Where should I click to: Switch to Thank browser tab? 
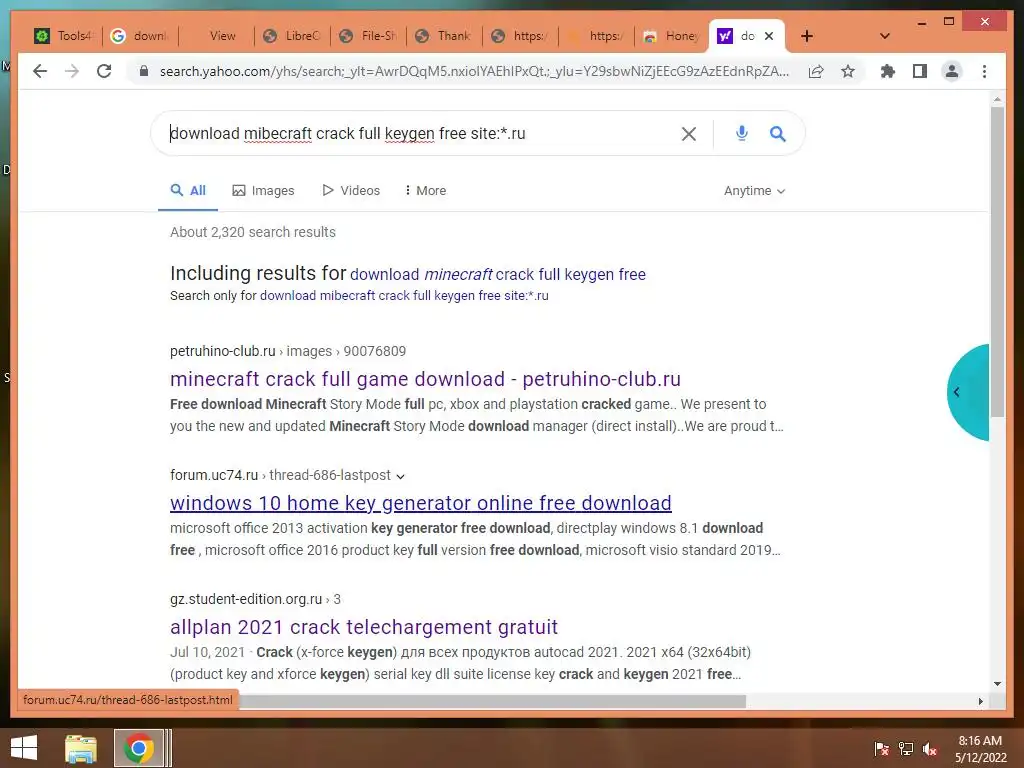click(443, 36)
